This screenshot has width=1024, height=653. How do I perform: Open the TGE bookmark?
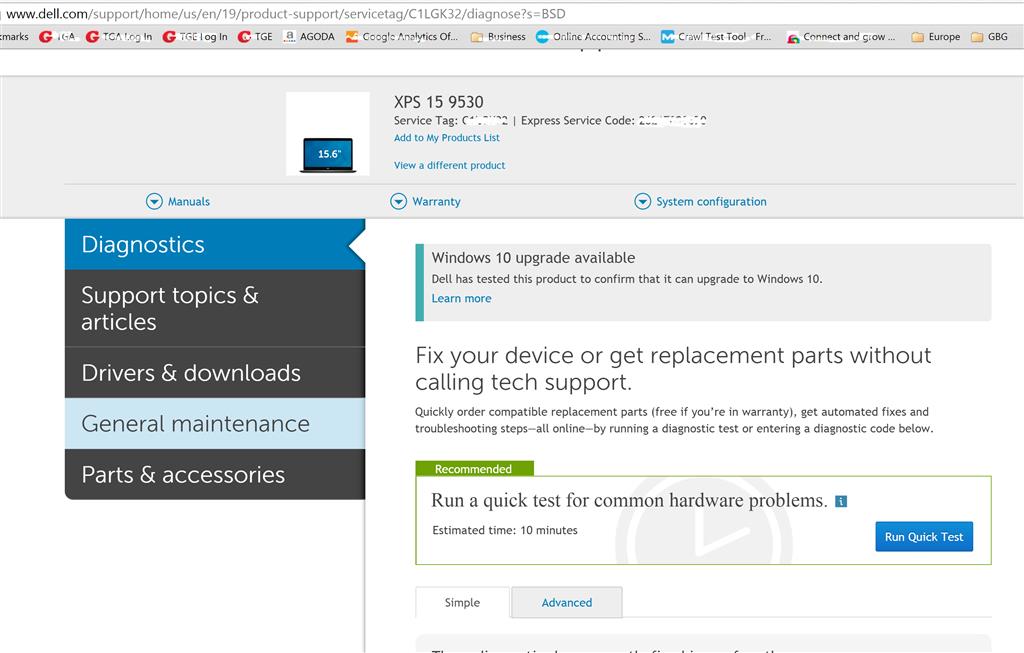pyautogui.click(x=255, y=37)
